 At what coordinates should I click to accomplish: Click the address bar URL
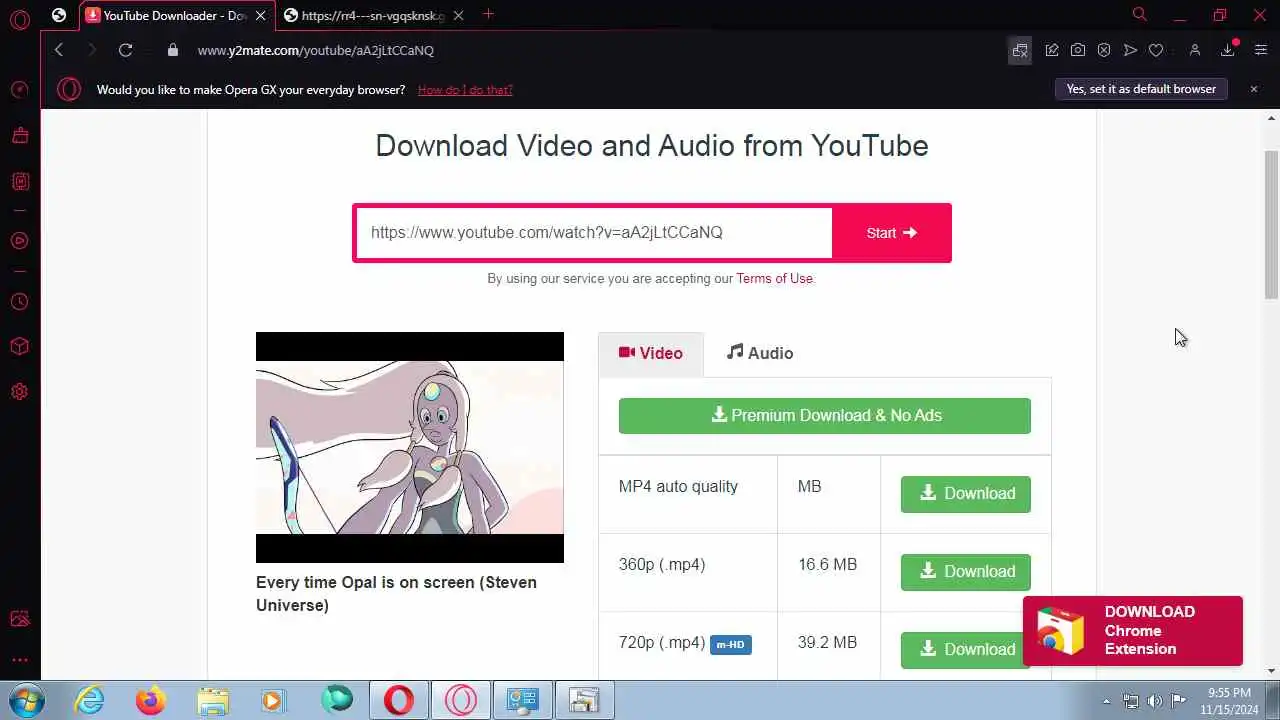pyautogui.click(x=316, y=50)
